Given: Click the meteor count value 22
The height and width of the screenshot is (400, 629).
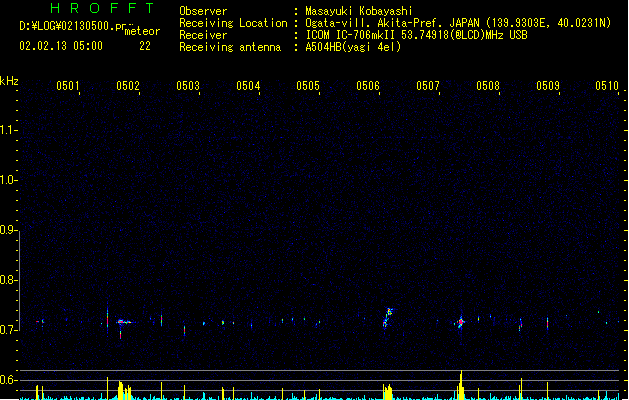Looking at the screenshot, I should (x=145, y=46).
